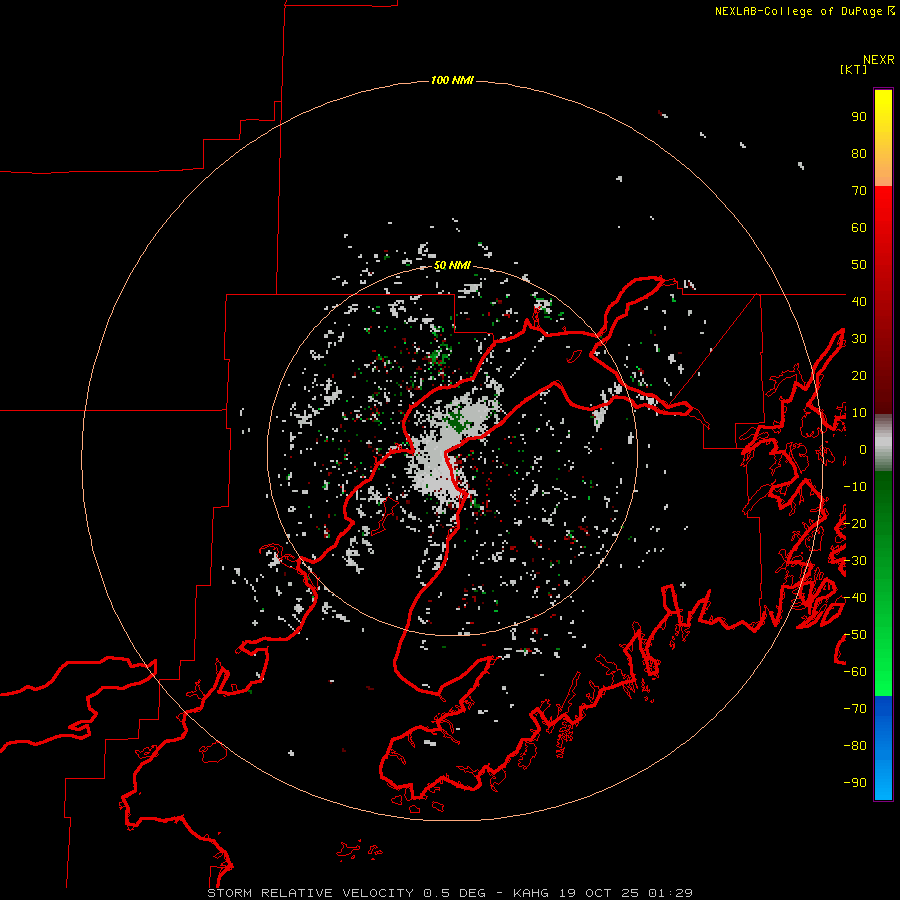
Task: Click the 0 value on the velocity scale
Action: (x=863, y=450)
